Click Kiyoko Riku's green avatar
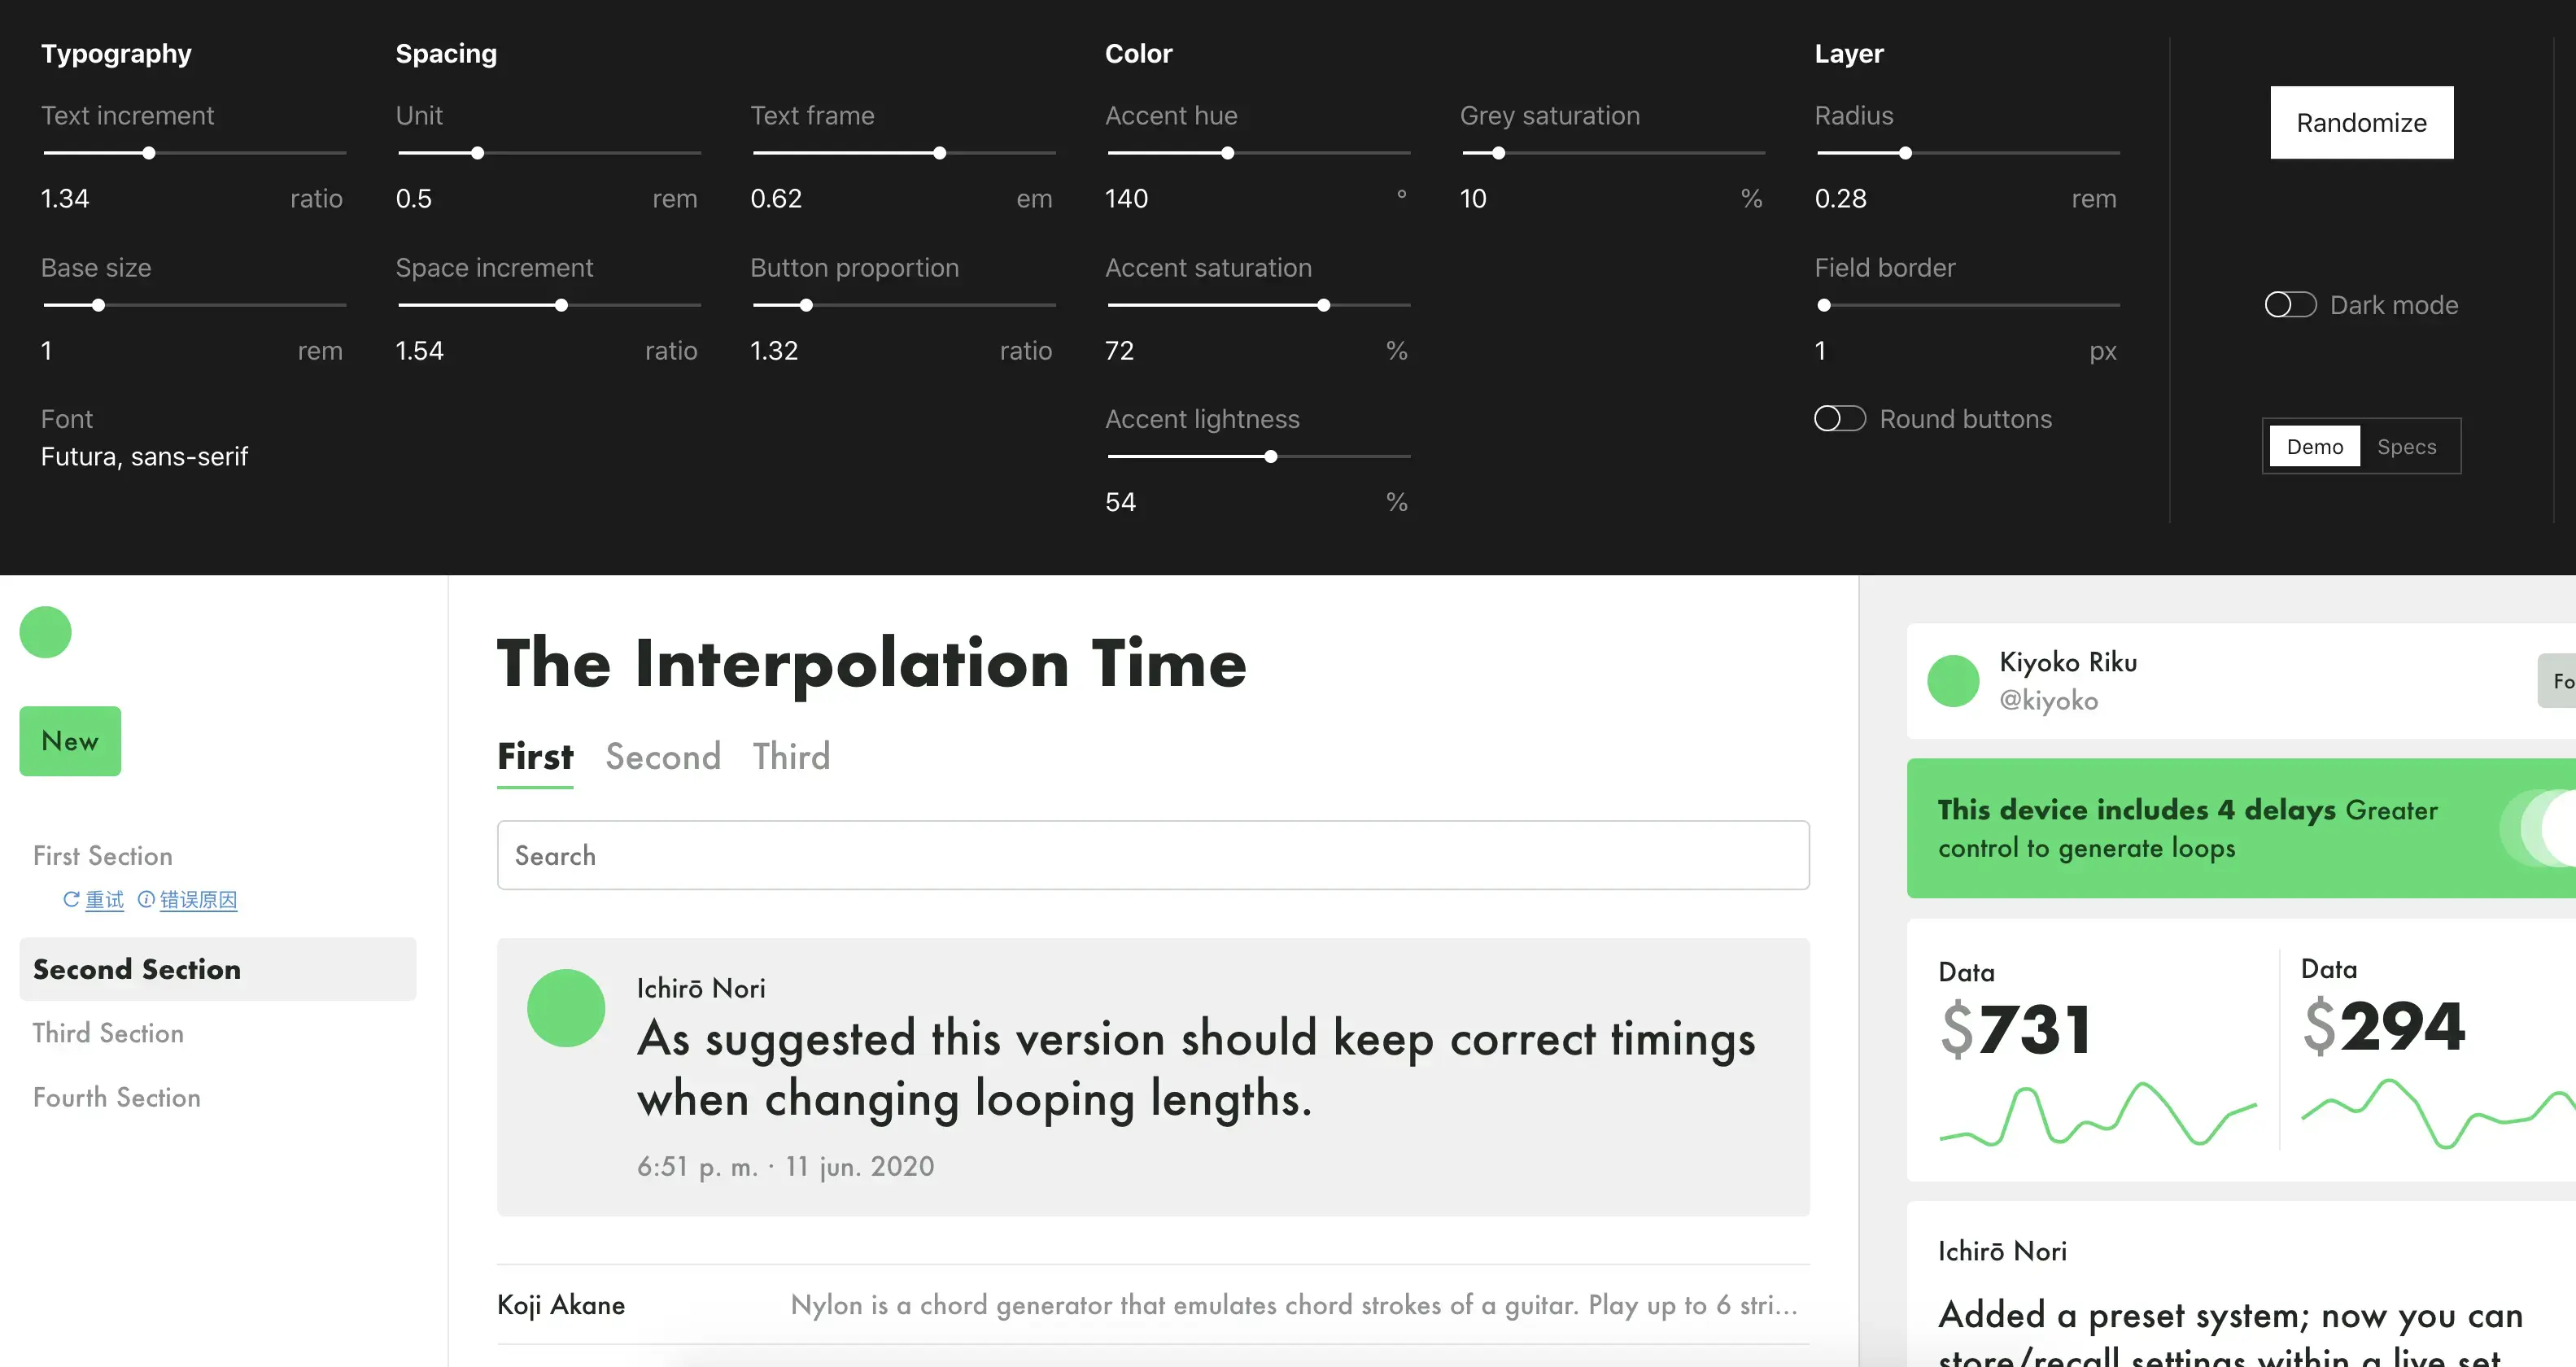 tap(1952, 681)
